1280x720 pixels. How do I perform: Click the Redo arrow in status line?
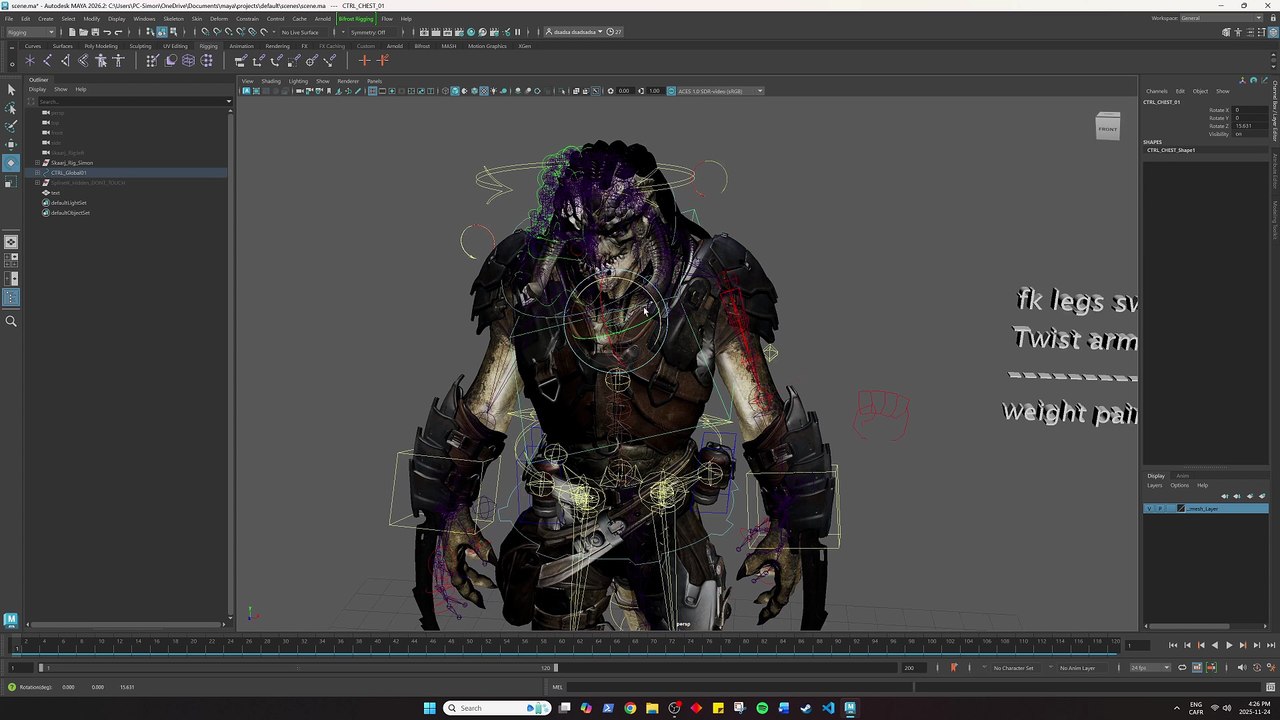pos(117,32)
